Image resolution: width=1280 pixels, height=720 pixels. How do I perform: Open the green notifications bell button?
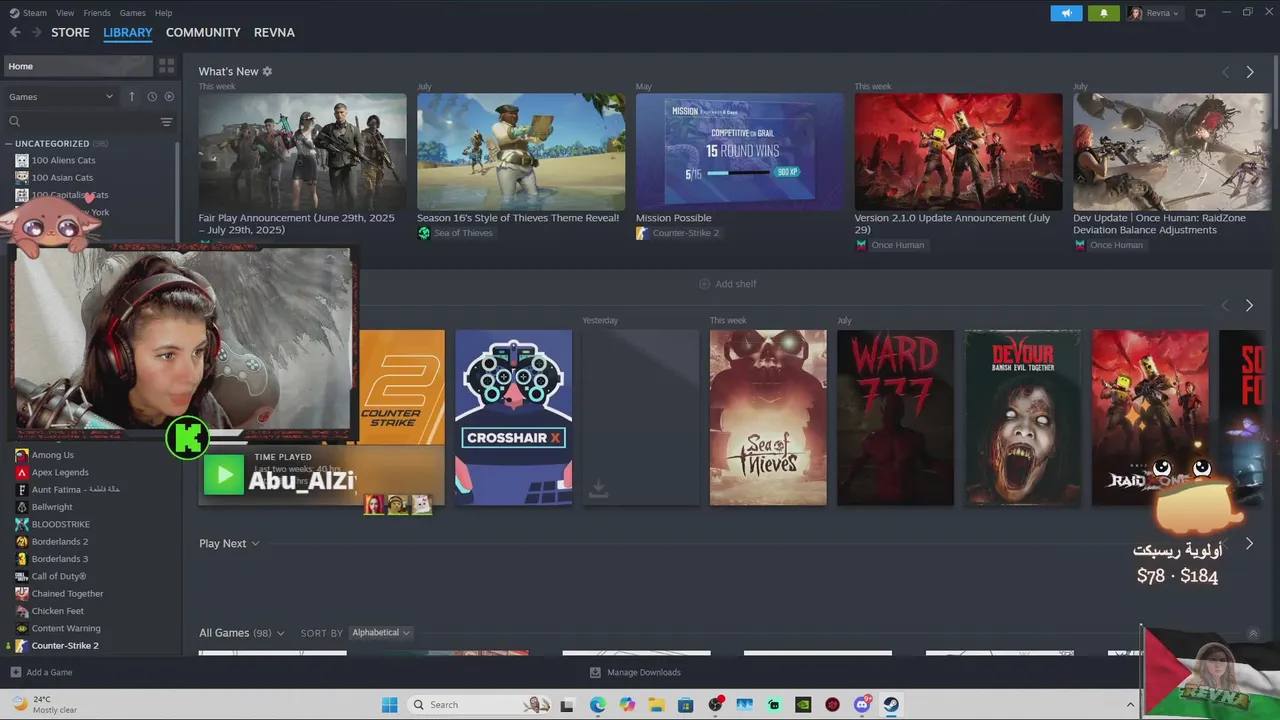click(1104, 13)
